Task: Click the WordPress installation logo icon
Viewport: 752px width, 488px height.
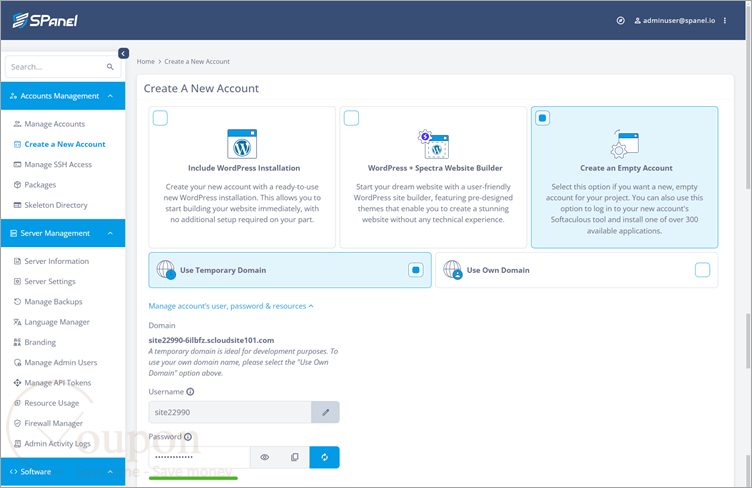Action: click(242, 144)
